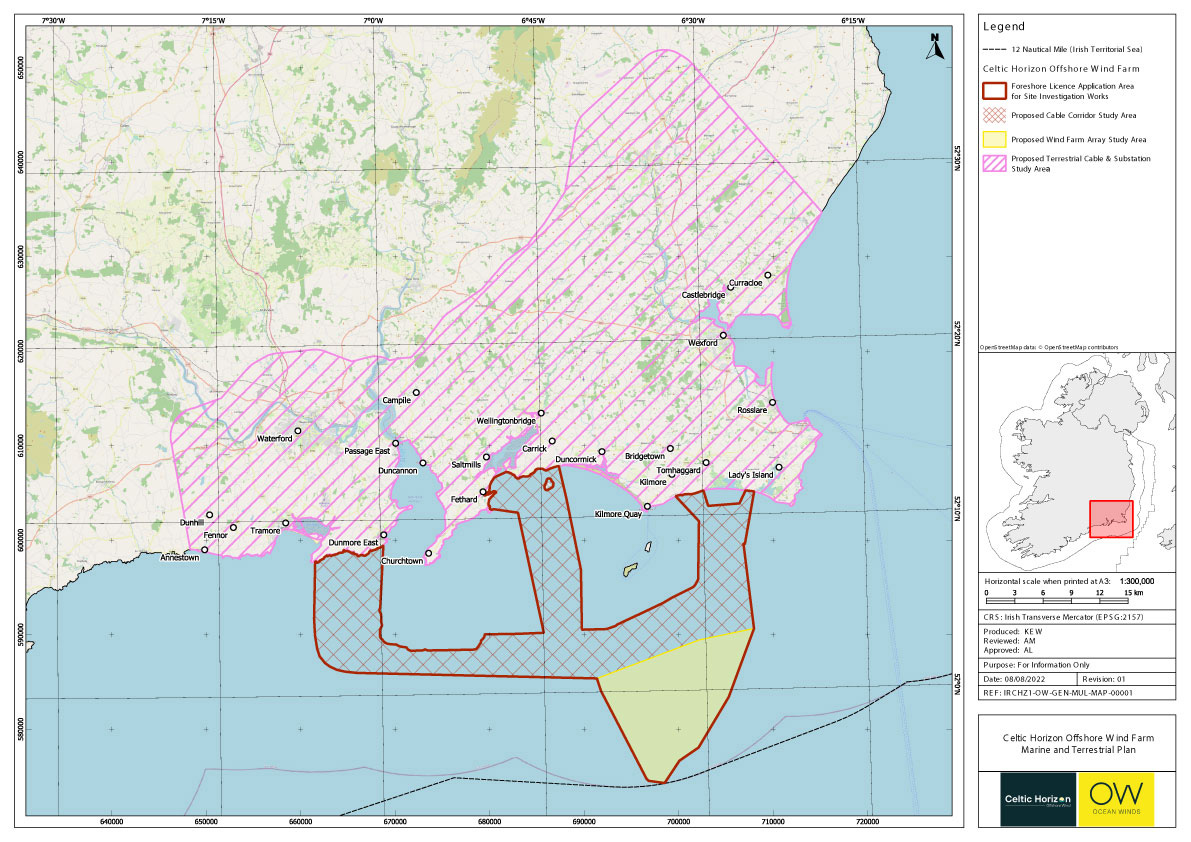Click the 12 Nautical Mile dashed line symbol

tap(994, 48)
